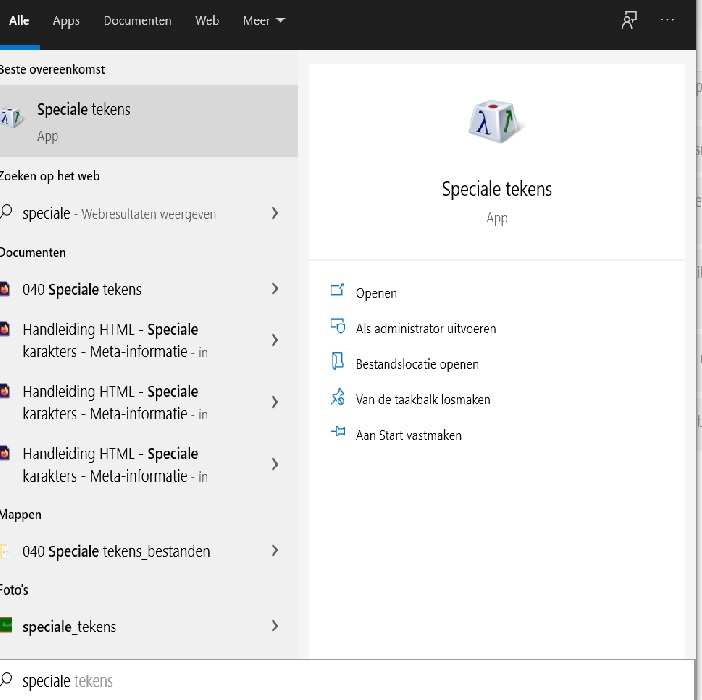Choose Van de taakbalk losmaken

(x=423, y=399)
